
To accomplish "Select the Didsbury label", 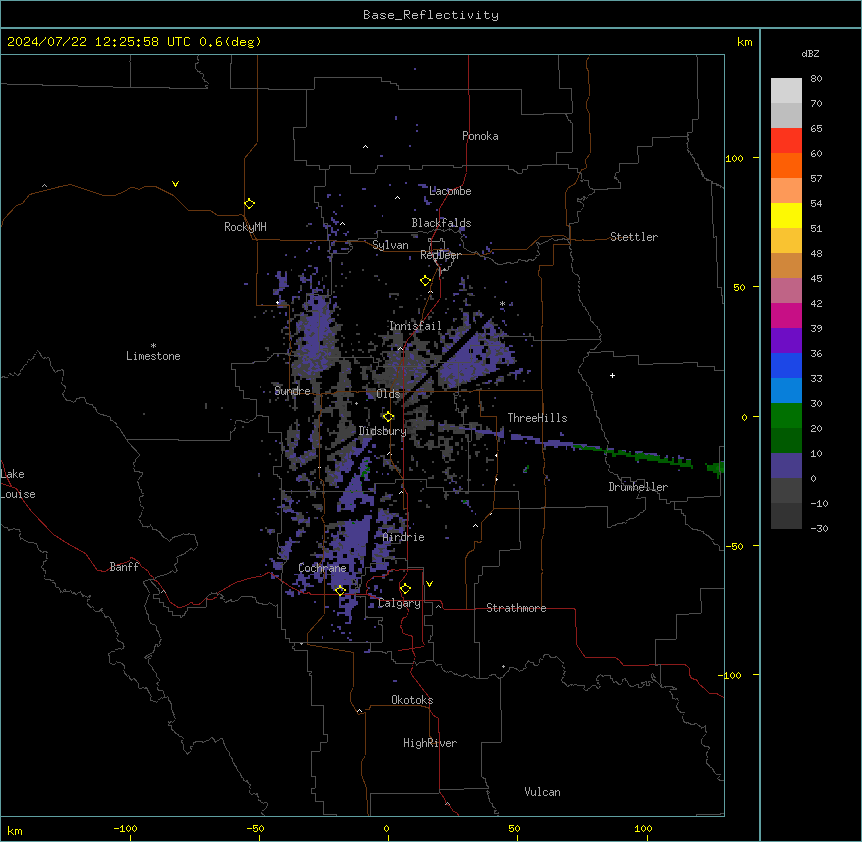I will (383, 431).
